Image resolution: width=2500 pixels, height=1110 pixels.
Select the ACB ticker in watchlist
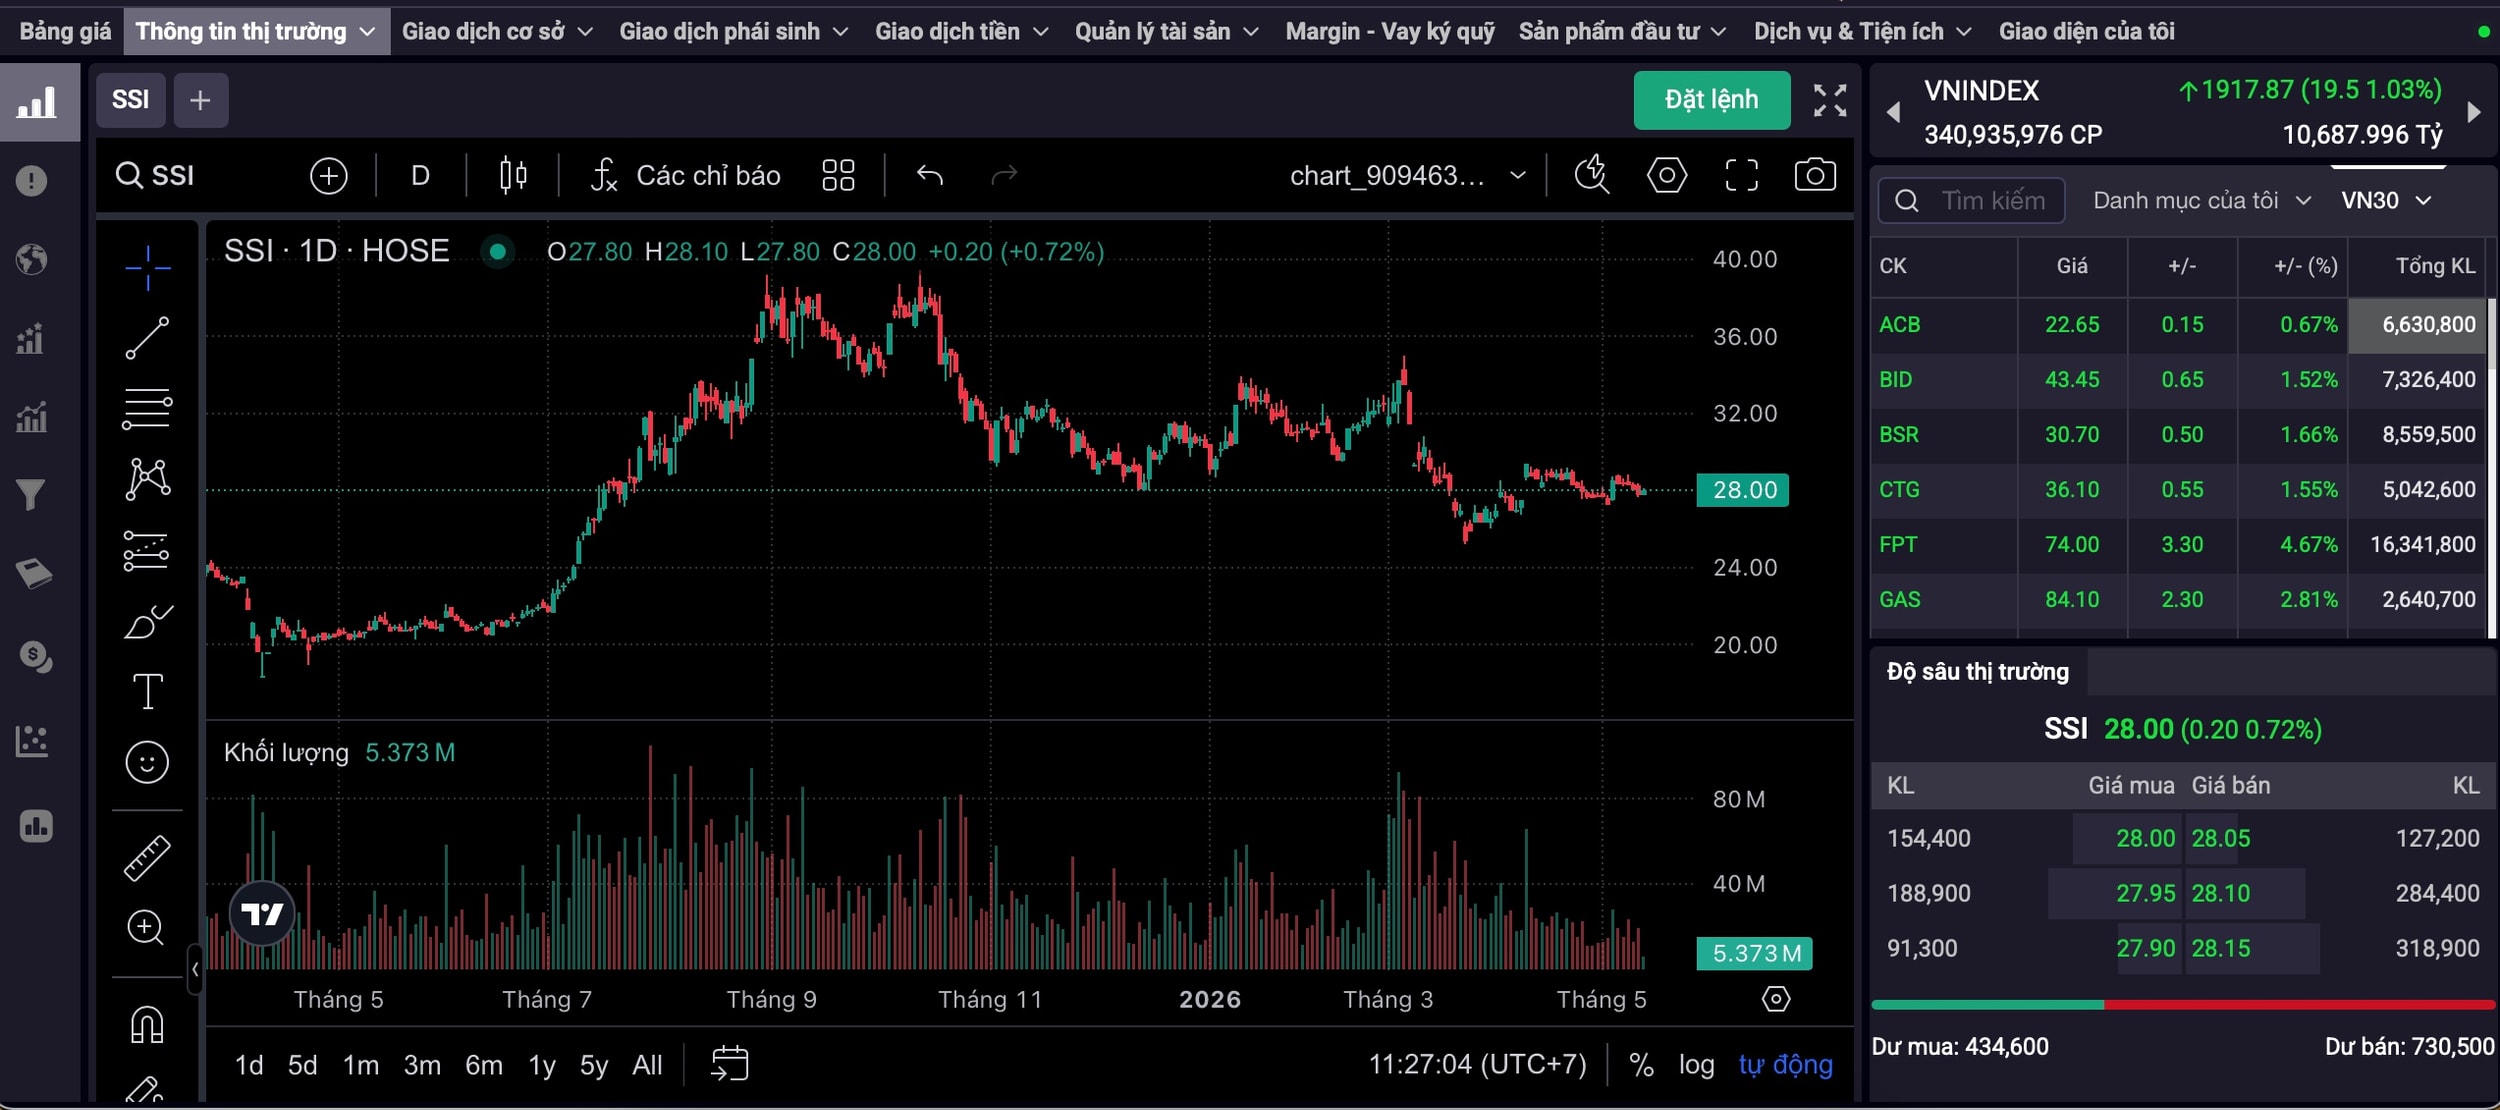coord(1899,325)
